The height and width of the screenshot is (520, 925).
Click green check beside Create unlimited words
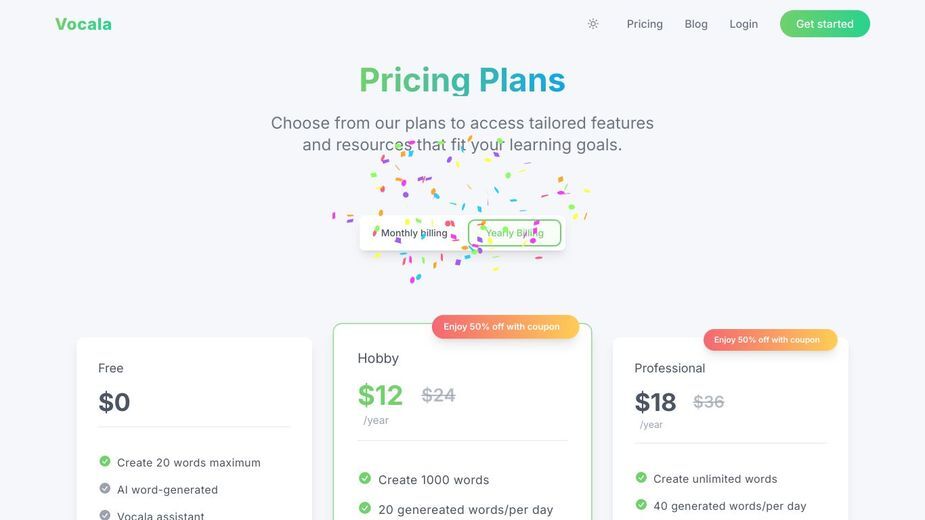point(641,478)
